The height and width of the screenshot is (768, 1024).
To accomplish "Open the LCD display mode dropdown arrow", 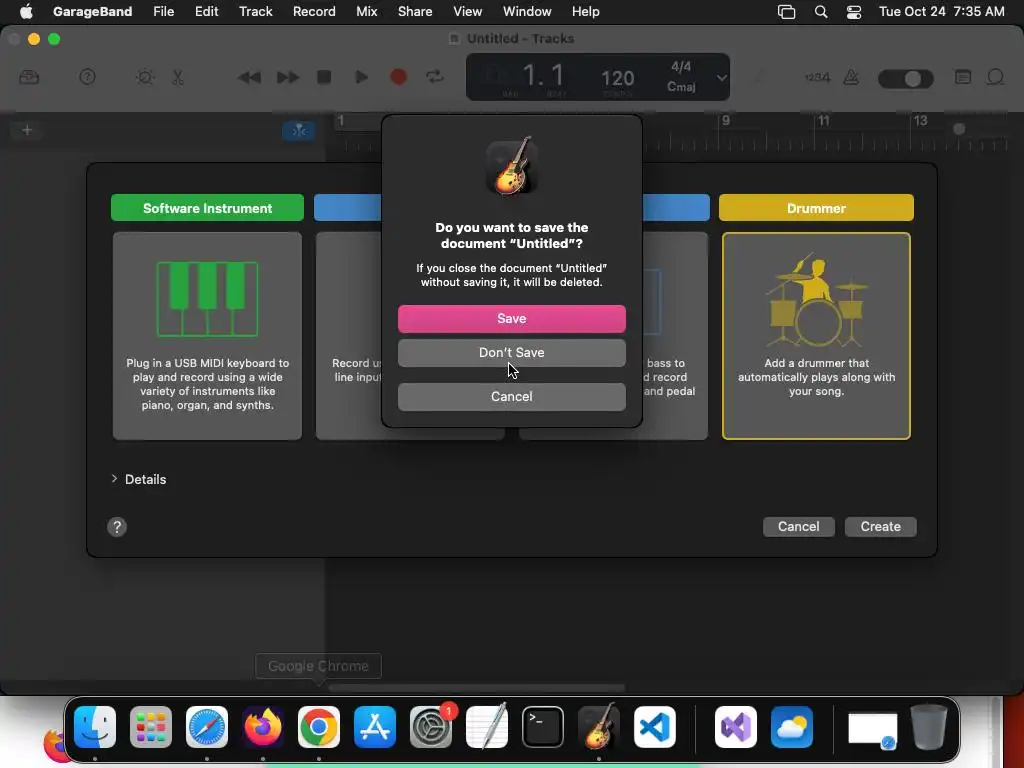I will [x=721, y=78].
